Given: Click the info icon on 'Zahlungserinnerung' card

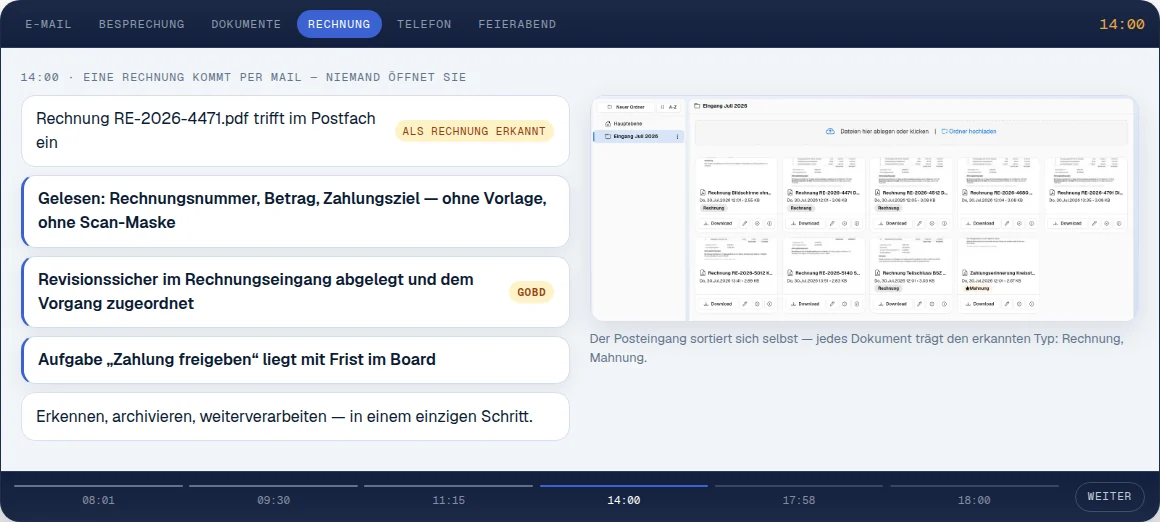Looking at the screenshot, I should click(1031, 304).
